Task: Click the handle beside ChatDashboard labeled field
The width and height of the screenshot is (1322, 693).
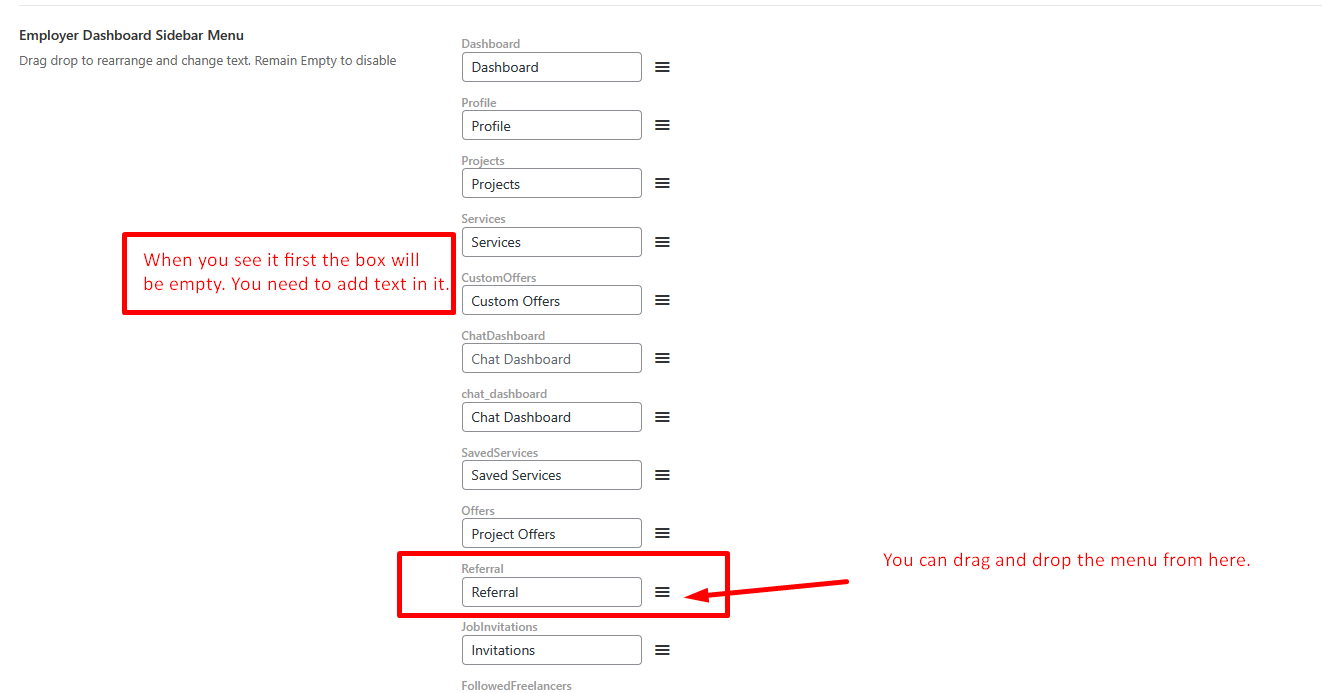Action: coord(662,358)
